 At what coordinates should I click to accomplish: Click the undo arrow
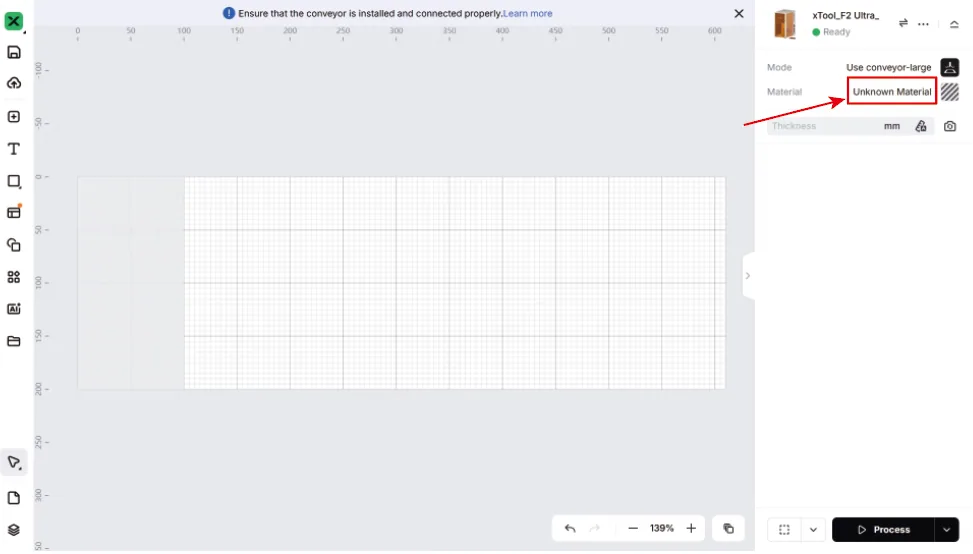tap(570, 529)
